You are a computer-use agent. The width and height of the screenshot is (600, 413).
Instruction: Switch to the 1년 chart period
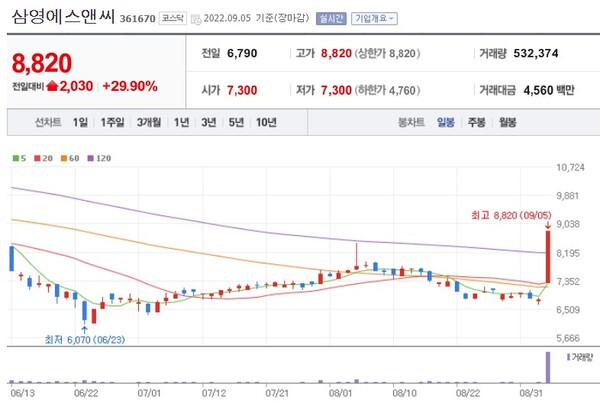click(x=181, y=122)
